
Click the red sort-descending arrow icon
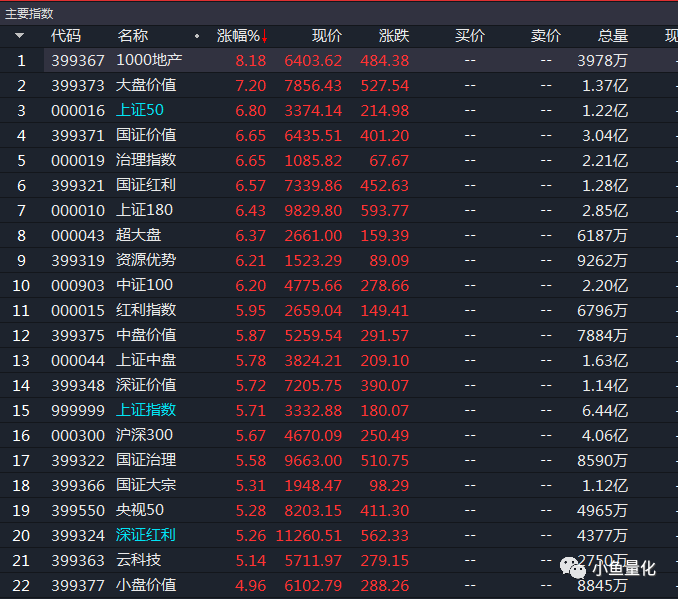point(264,37)
